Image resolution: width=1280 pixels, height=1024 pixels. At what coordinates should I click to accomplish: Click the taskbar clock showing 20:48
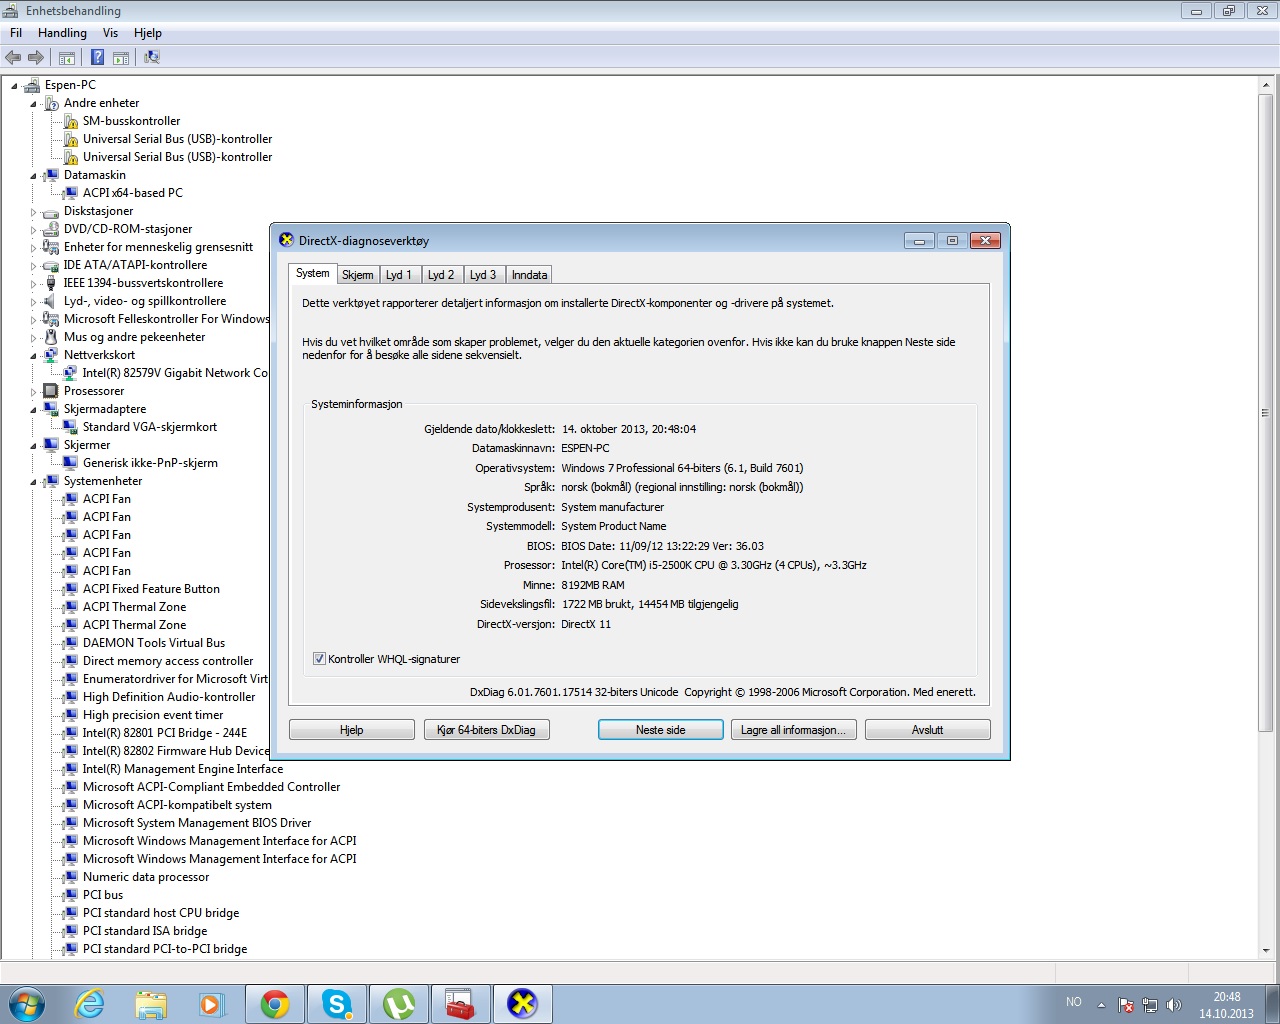1226,1005
